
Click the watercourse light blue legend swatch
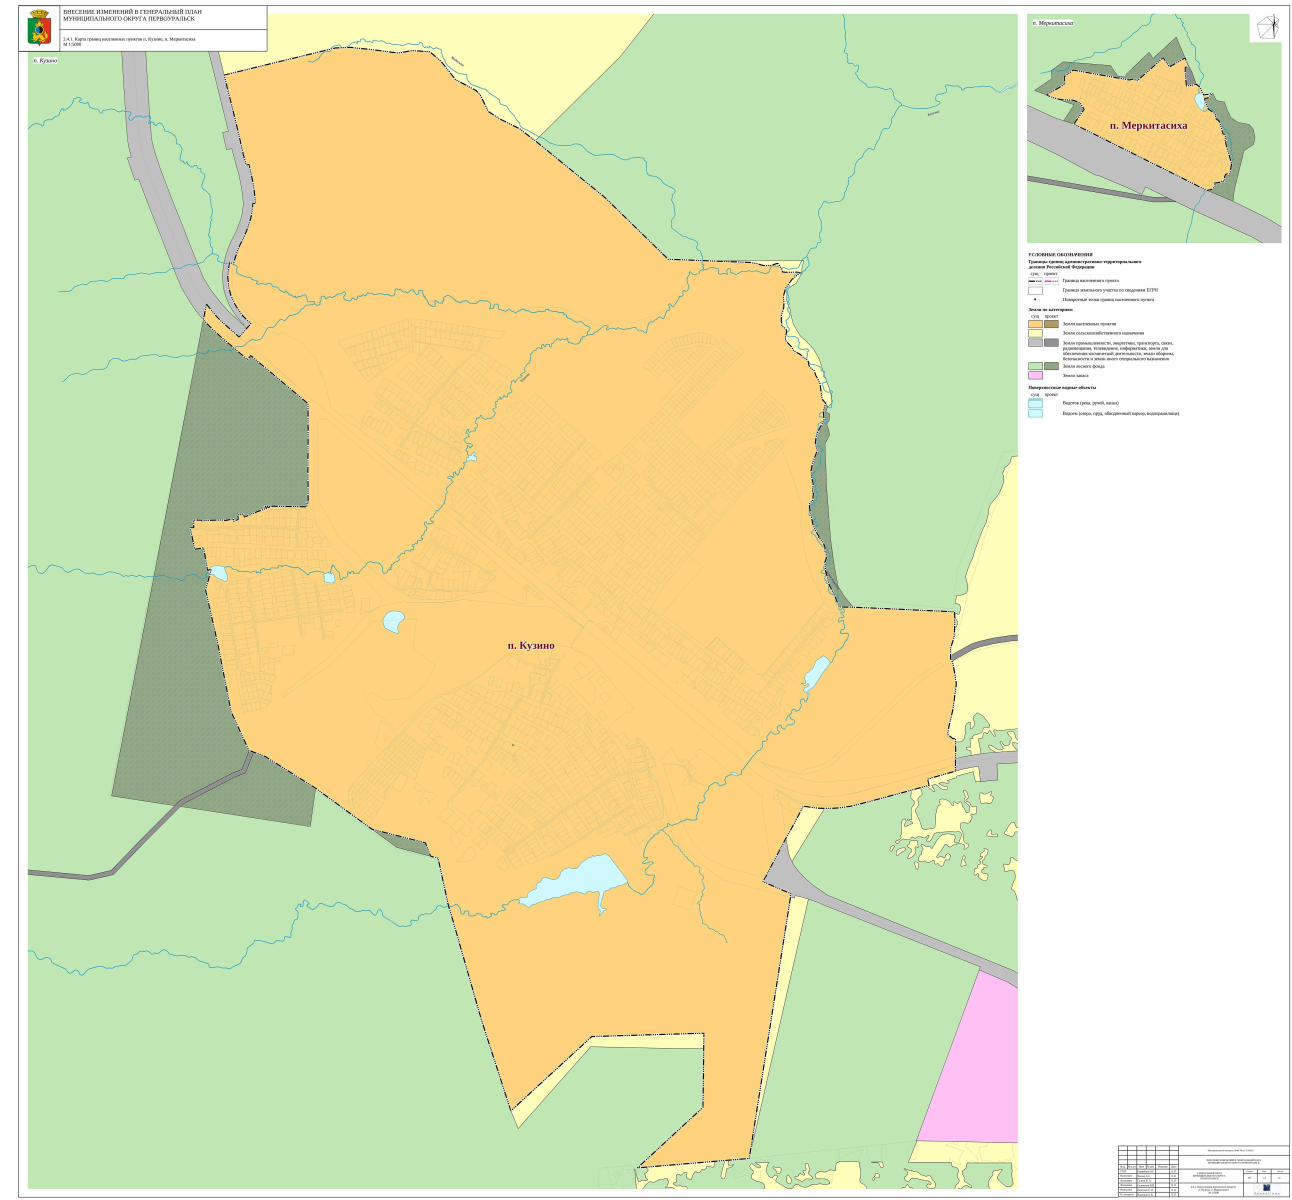pos(1035,403)
